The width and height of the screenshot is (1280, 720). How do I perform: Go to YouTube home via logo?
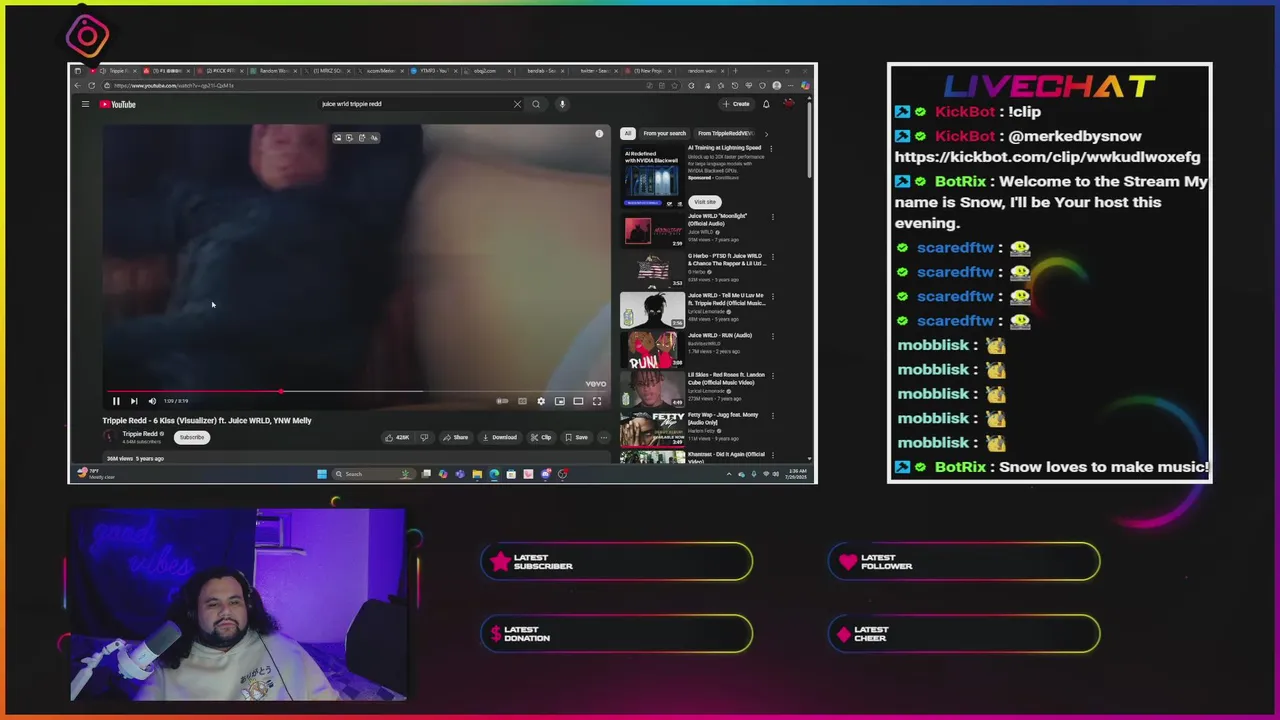pos(118,104)
